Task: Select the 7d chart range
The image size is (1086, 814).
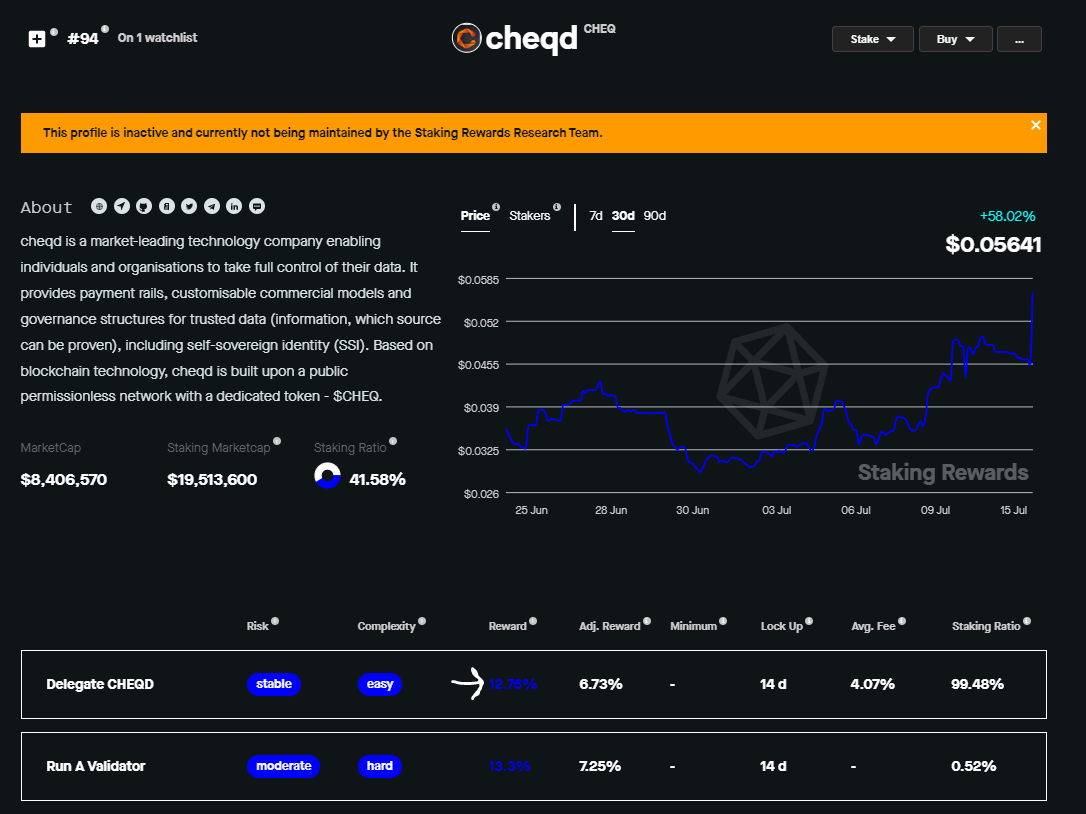Action: (596, 216)
